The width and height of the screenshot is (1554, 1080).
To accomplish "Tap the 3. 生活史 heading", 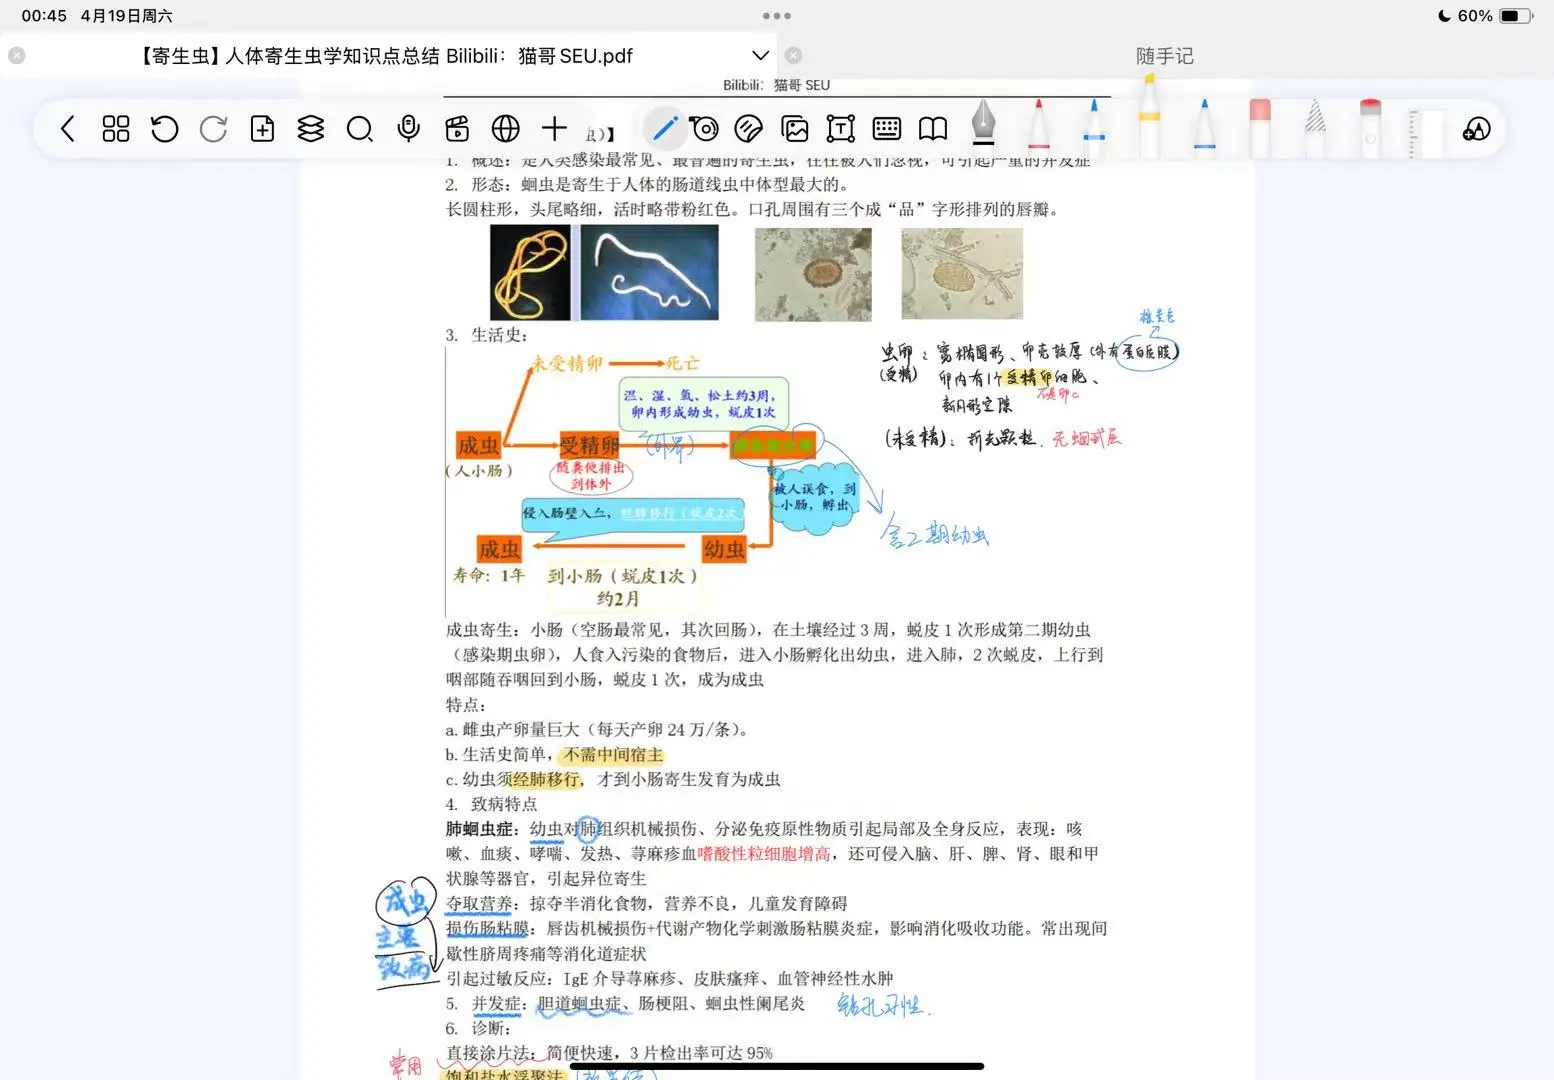I will (x=486, y=335).
